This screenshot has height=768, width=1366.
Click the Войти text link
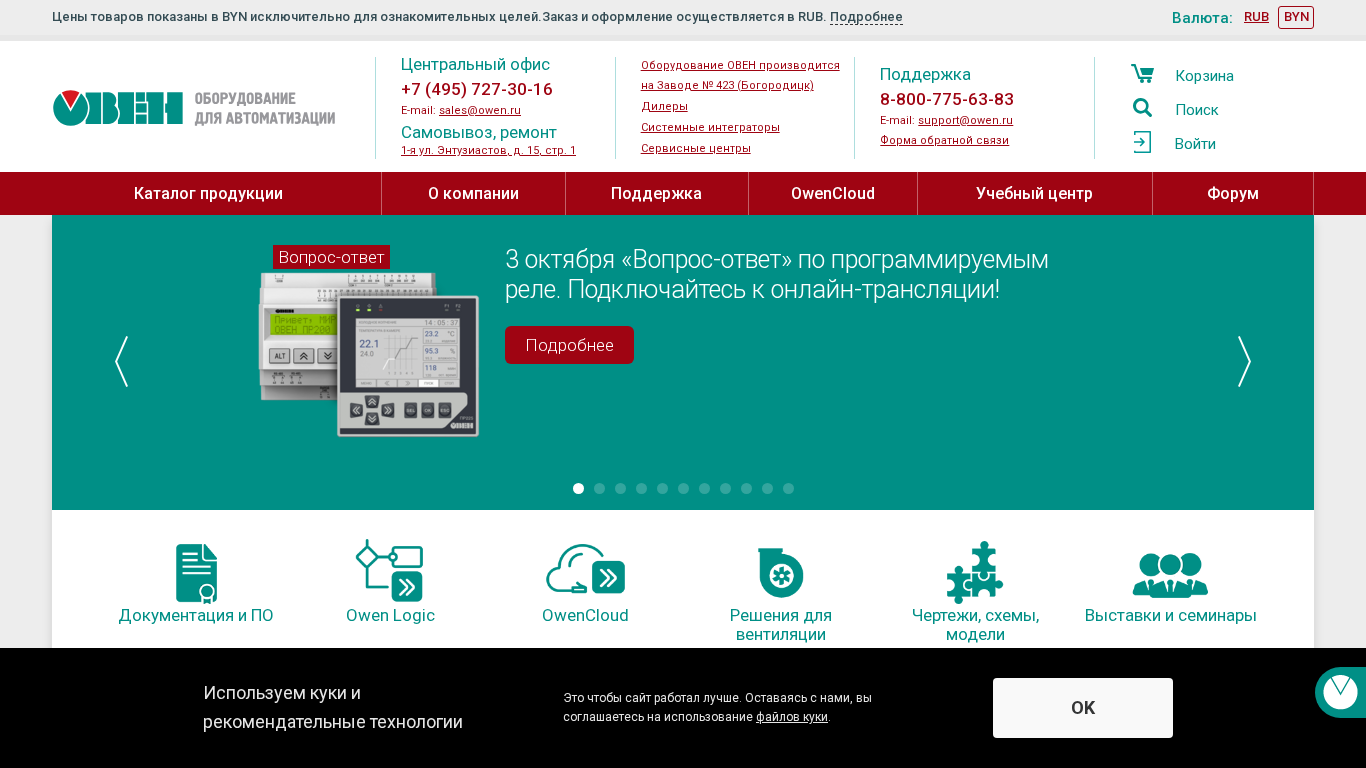[1195, 144]
